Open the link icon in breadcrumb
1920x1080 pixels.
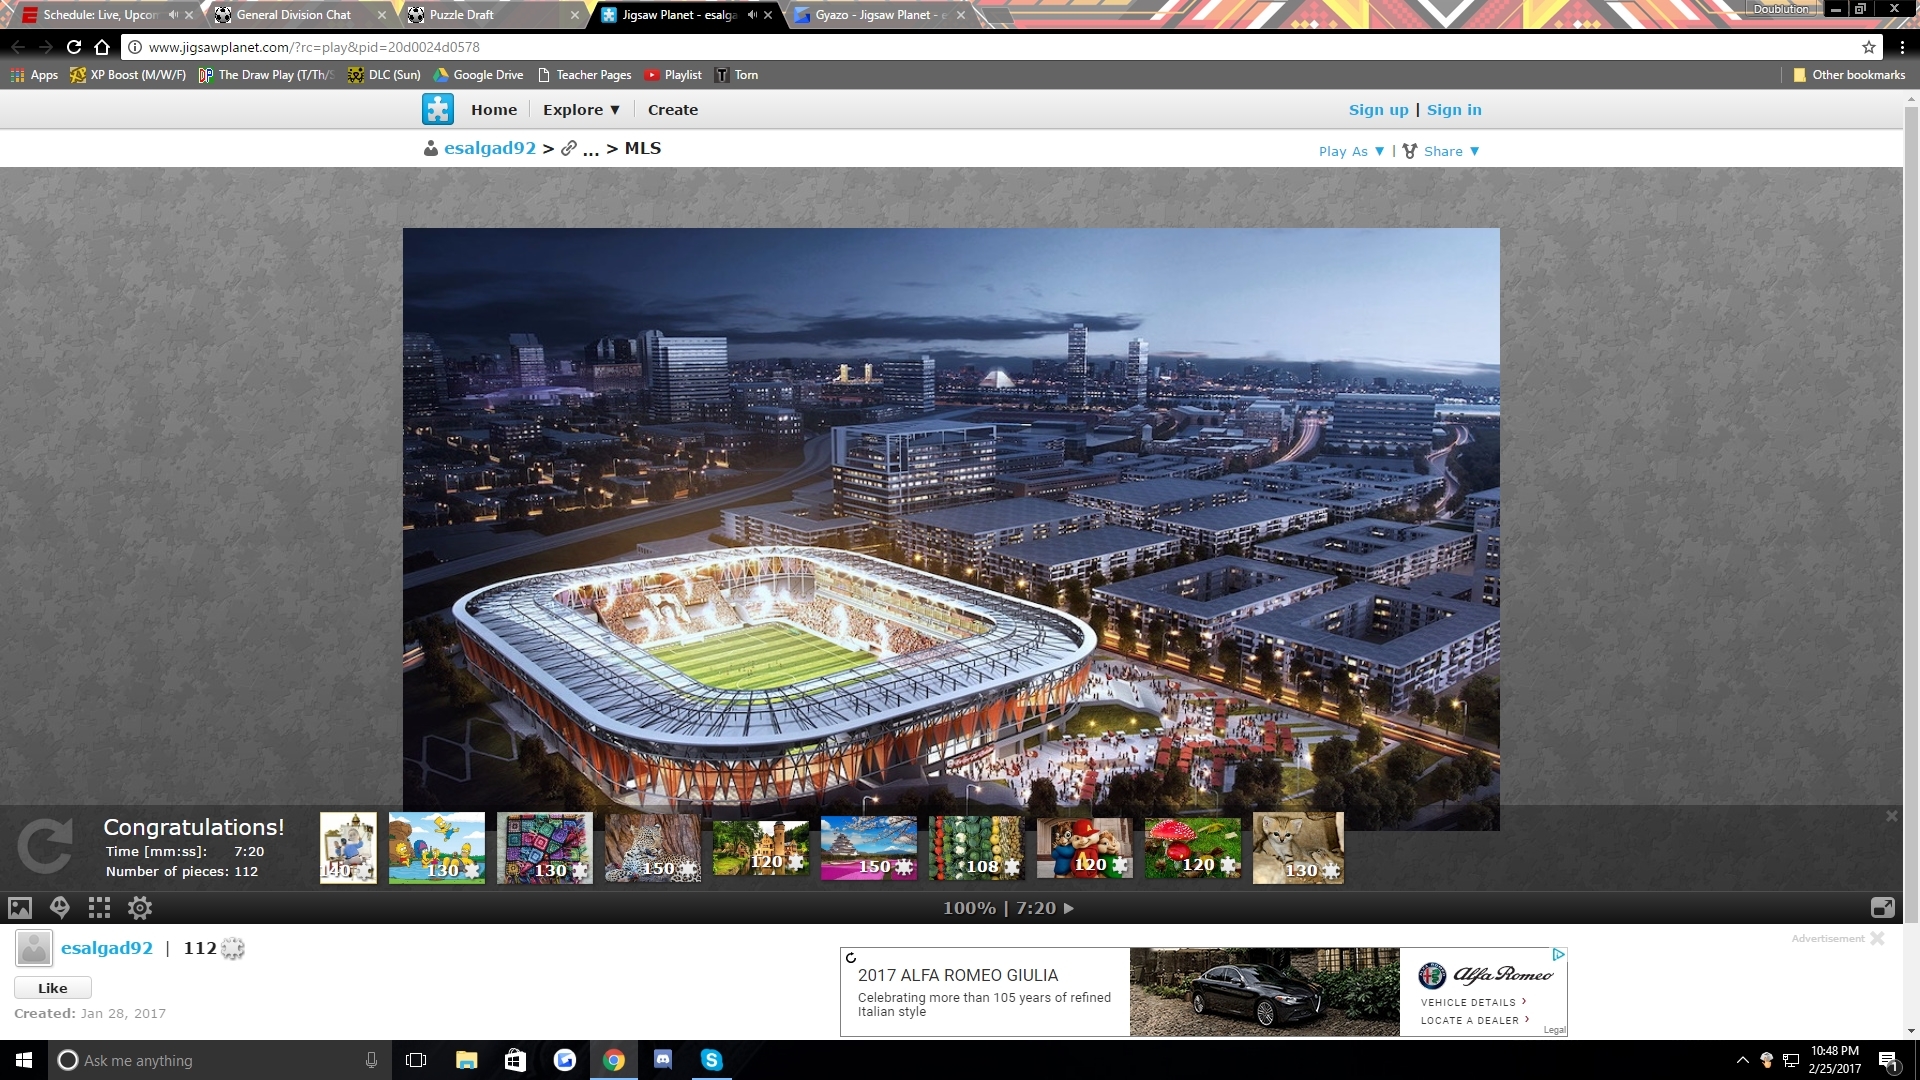pyautogui.click(x=569, y=148)
